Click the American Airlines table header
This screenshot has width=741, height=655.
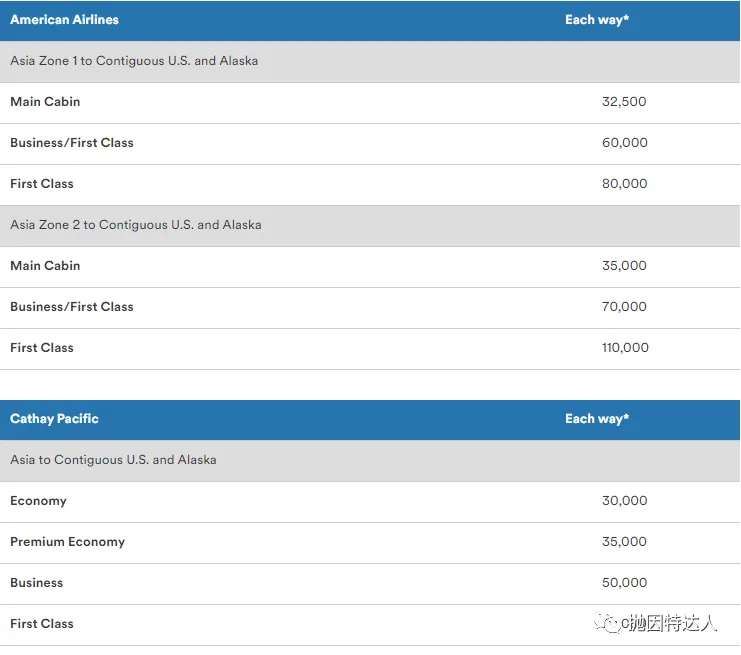coord(64,20)
